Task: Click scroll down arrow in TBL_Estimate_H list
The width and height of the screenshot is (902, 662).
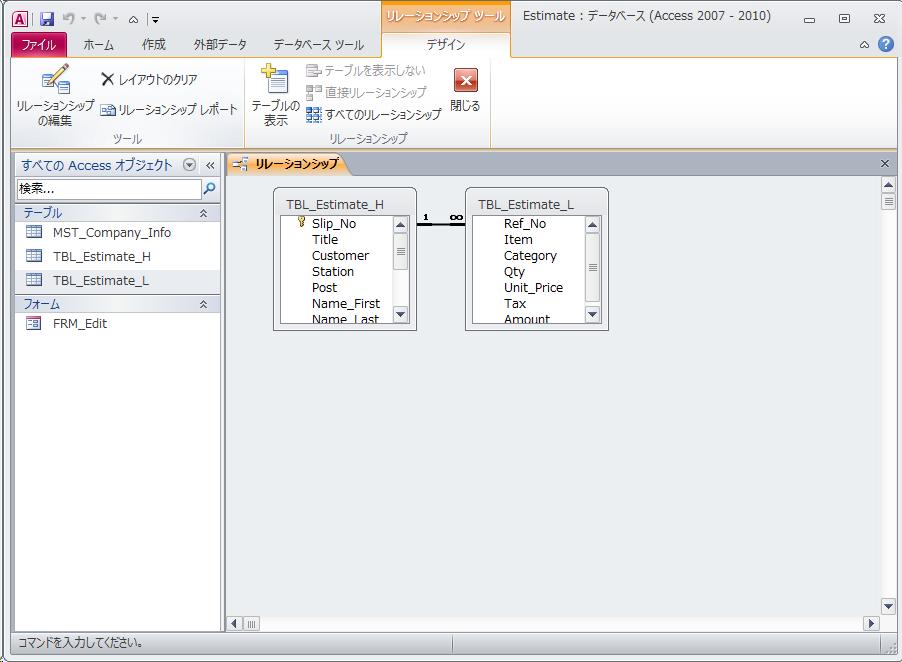Action: 401,314
